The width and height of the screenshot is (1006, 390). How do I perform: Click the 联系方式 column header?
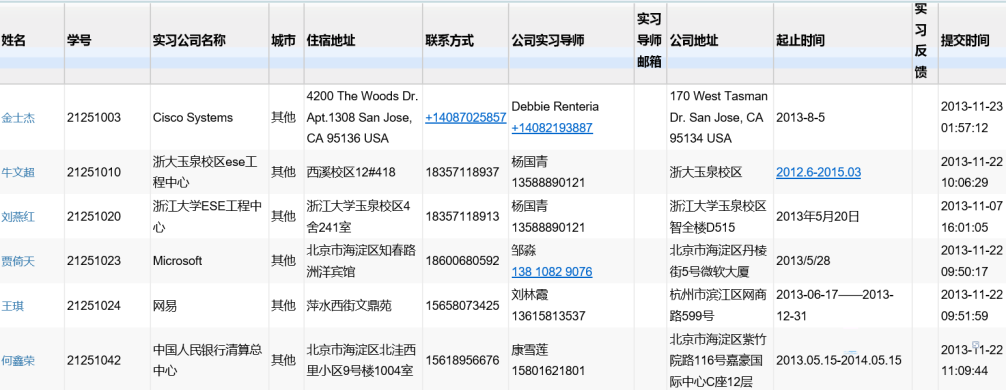(449, 40)
